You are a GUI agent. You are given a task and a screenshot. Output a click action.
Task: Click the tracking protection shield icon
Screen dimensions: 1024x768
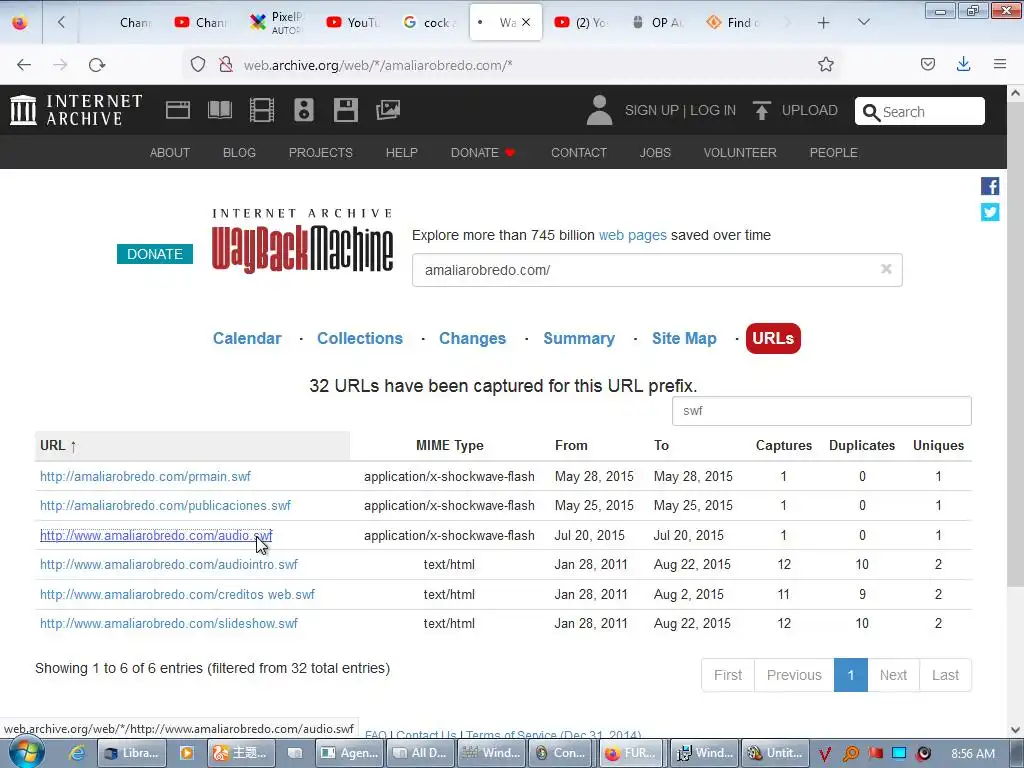[198, 65]
